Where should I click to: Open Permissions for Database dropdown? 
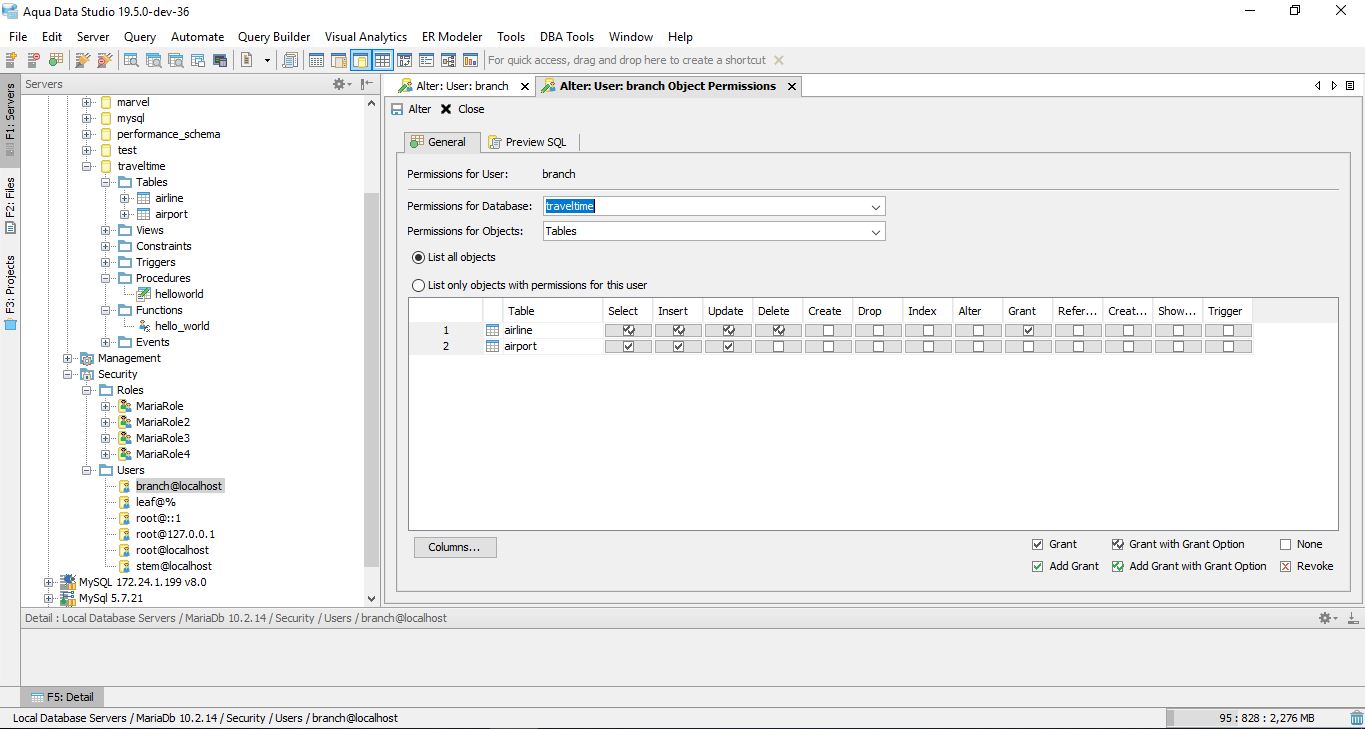876,207
